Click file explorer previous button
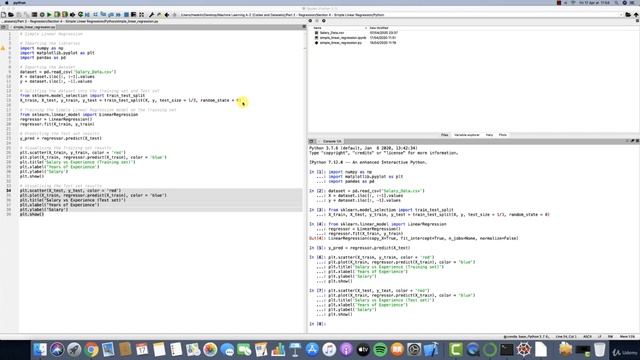640x360 pixels. coord(310,21)
